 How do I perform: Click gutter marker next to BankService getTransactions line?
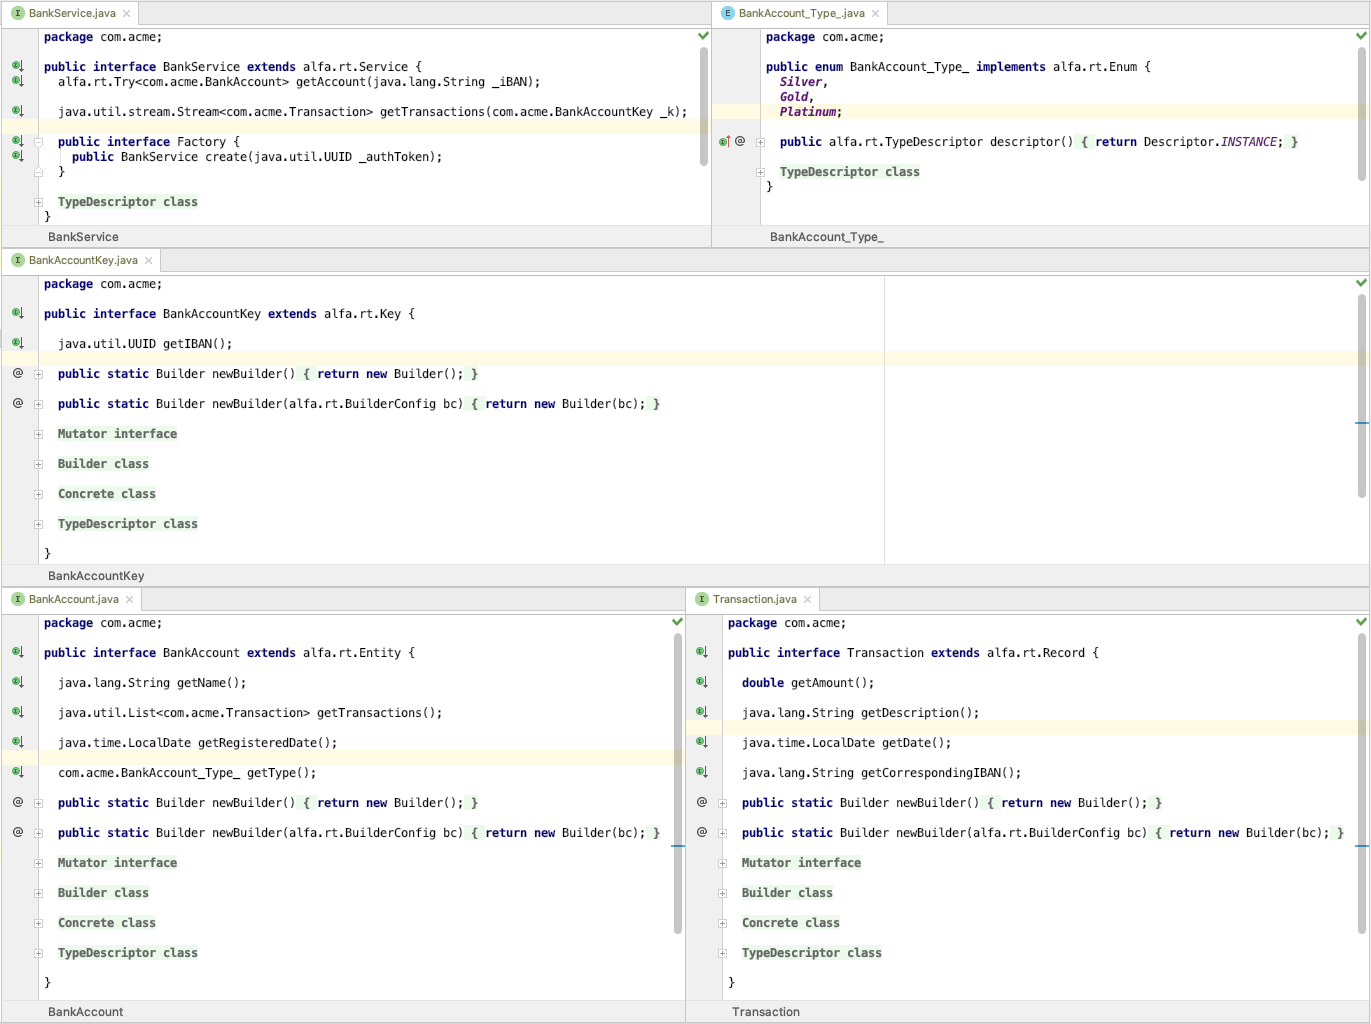click(x=18, y=111)
